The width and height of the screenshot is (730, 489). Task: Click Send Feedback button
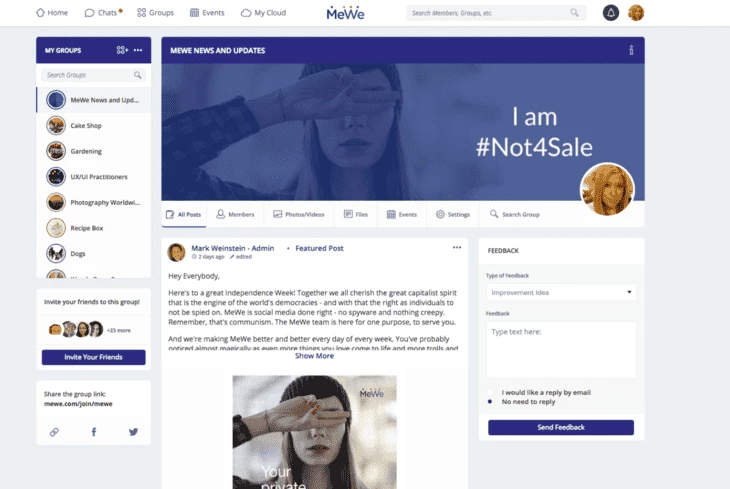(x=561, y=427)
